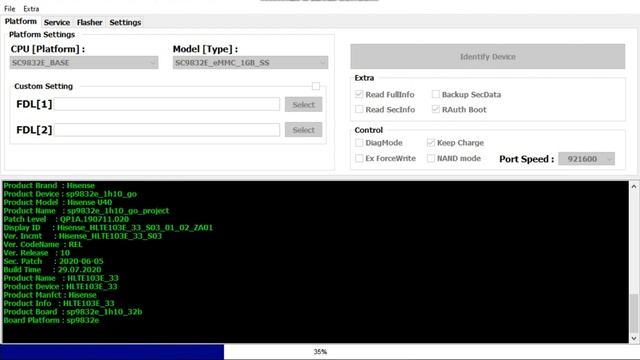Toggle Backup SecData checkbox
Screen dimensions: 640x360
(436, 94)
